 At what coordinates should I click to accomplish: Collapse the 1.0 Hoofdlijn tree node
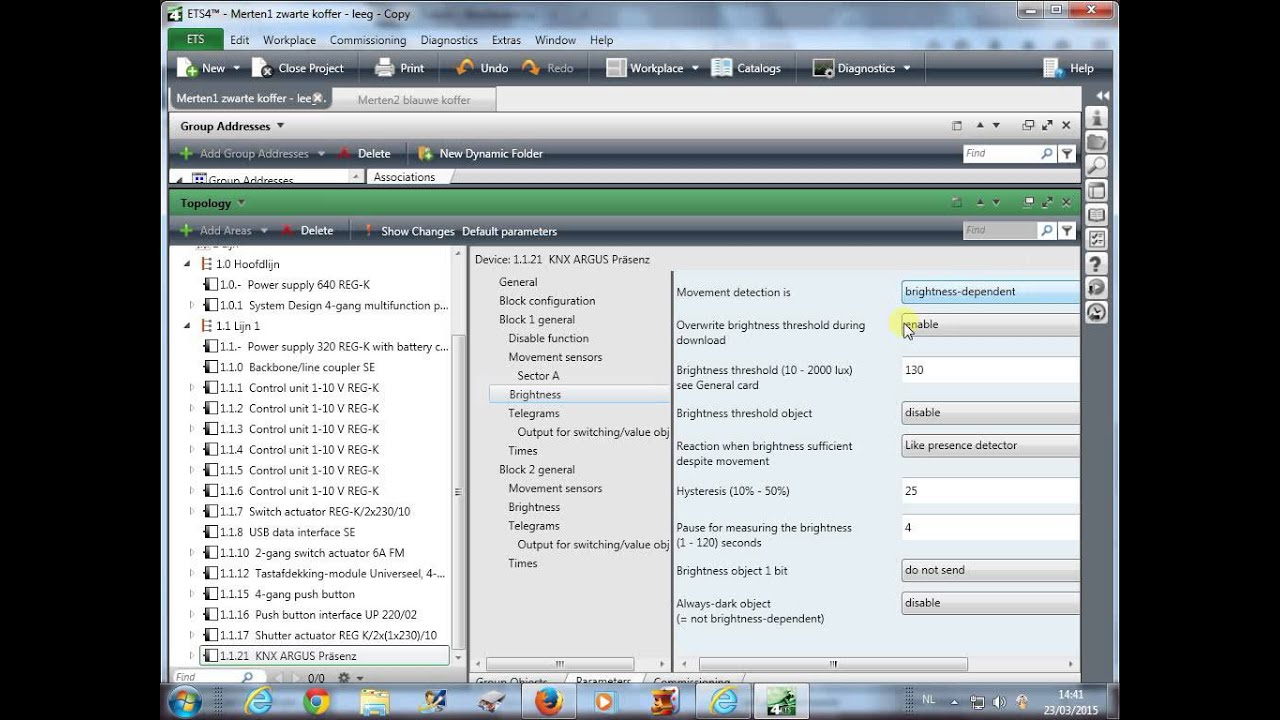coord(187,264)
